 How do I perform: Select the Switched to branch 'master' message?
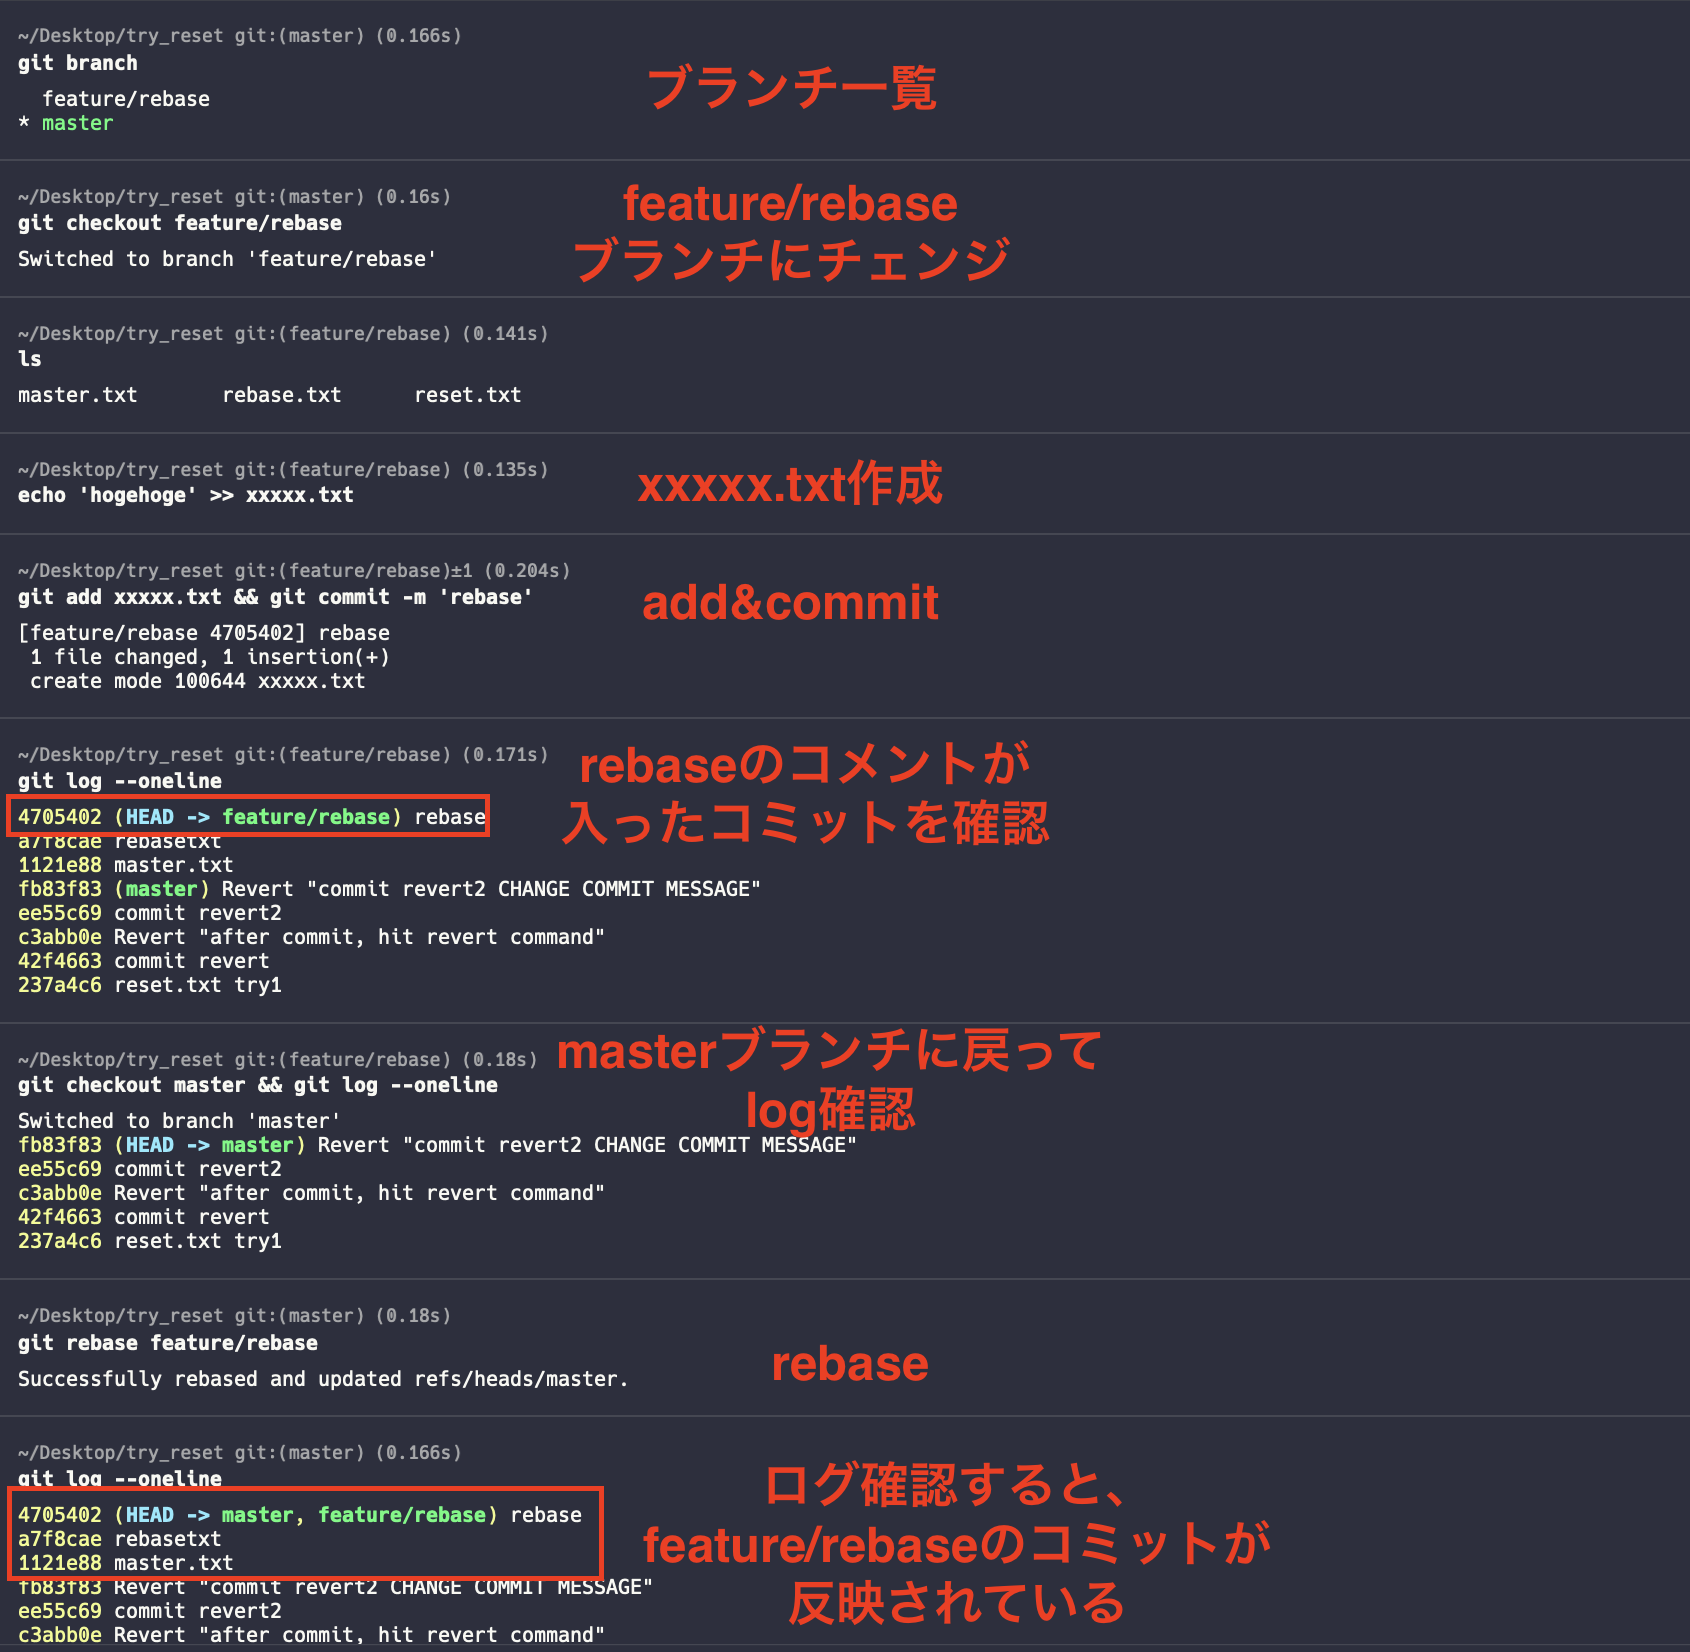[x=180, y=1120]
